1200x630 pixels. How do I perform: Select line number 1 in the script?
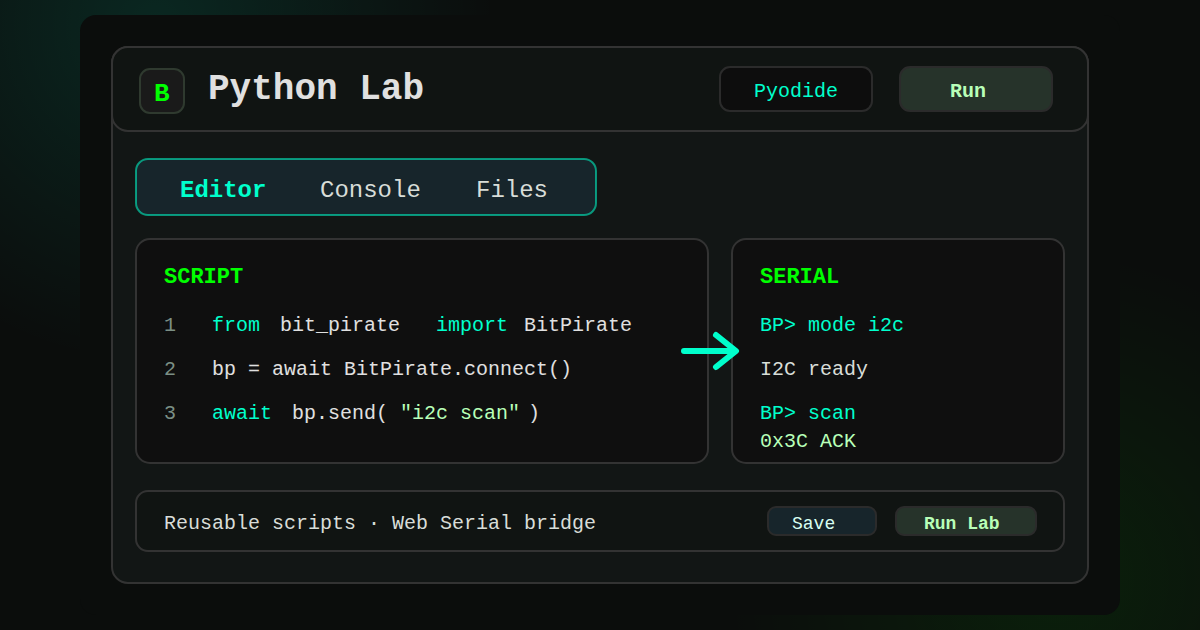click(x=170, y=325)
